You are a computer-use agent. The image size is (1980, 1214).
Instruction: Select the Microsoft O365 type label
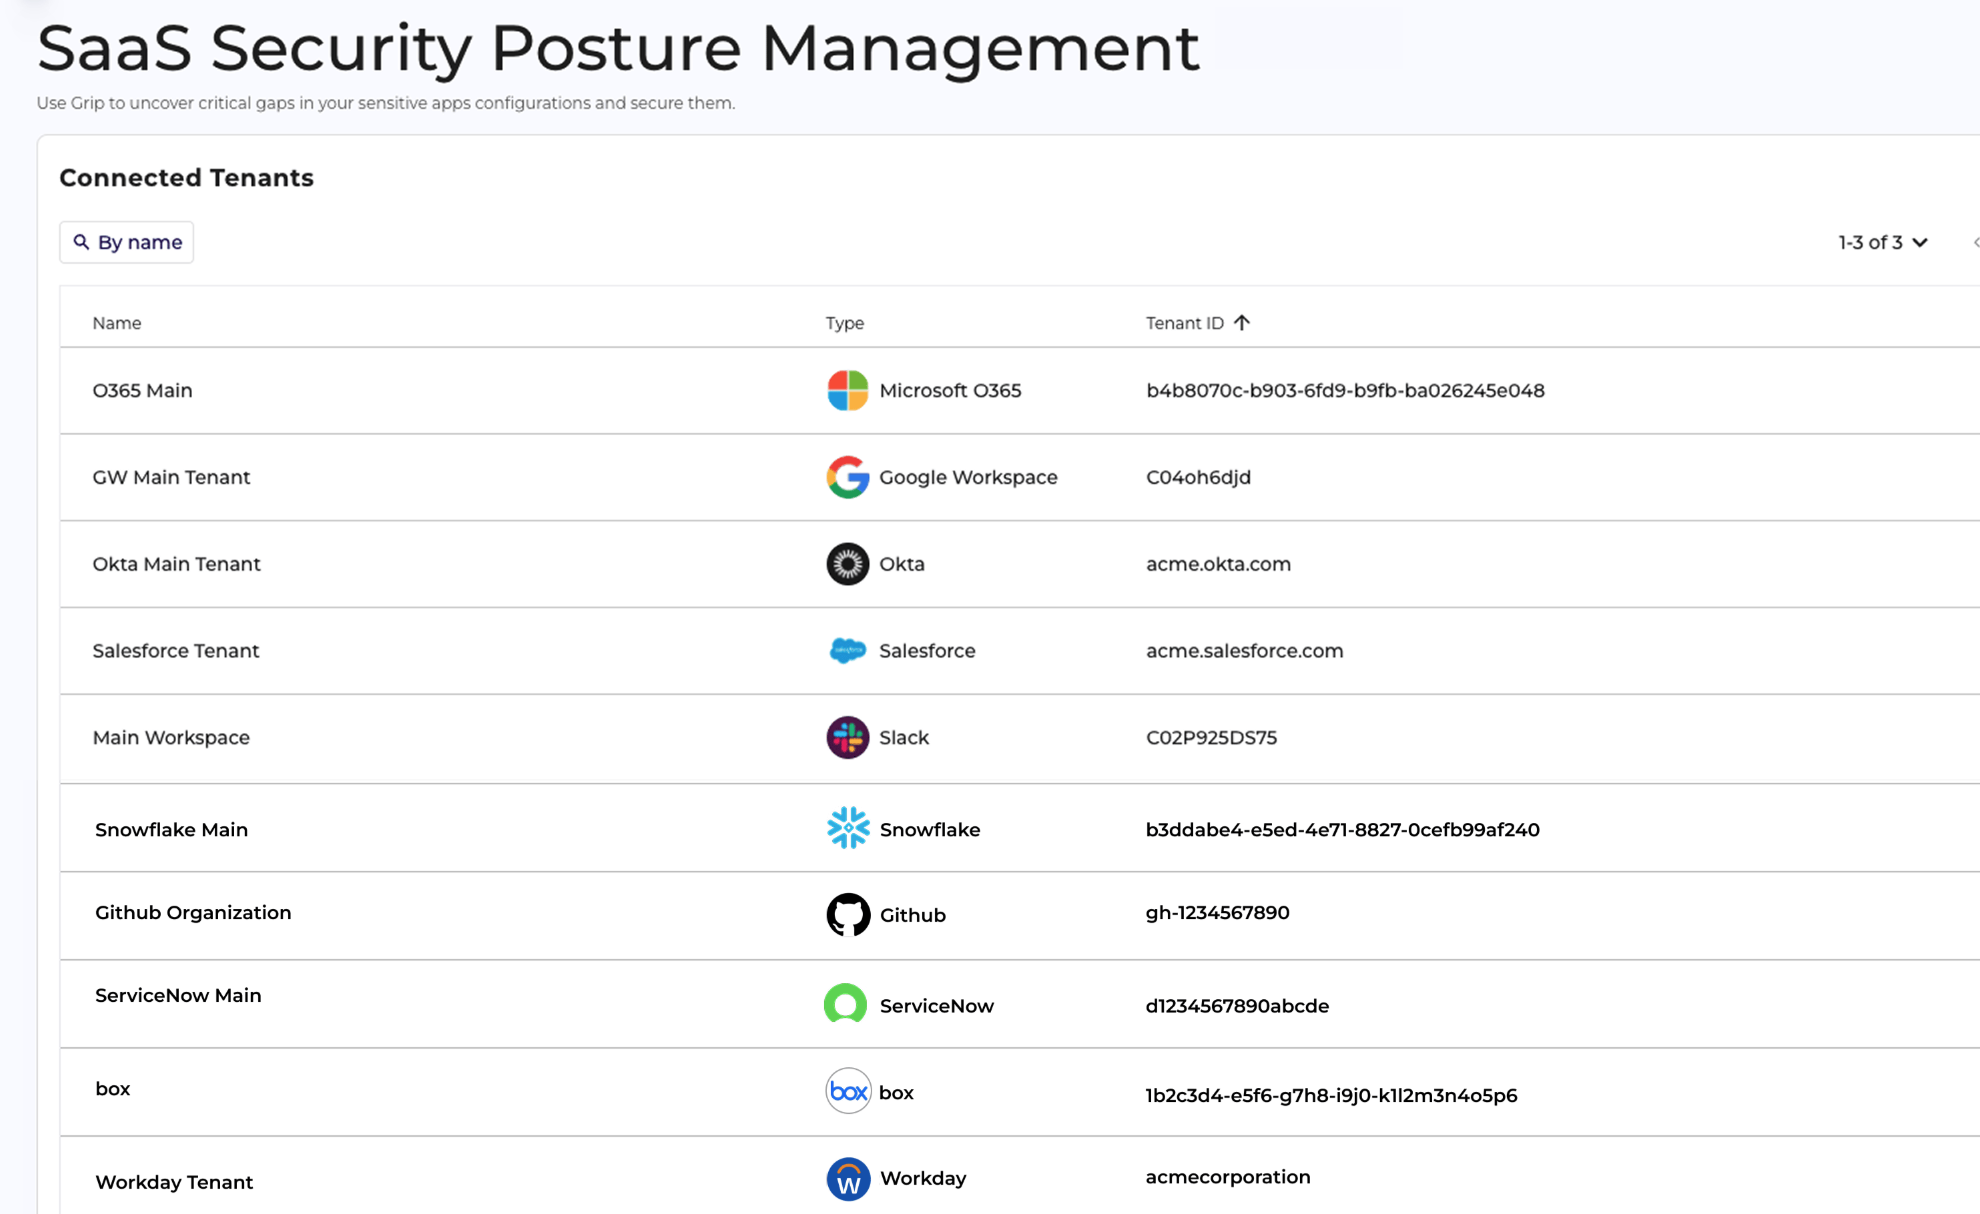(950, 390)
